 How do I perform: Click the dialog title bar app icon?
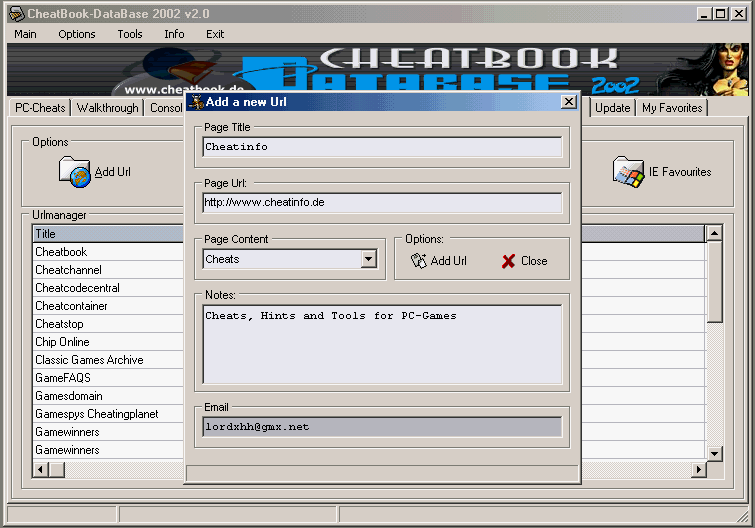point(196,102)
